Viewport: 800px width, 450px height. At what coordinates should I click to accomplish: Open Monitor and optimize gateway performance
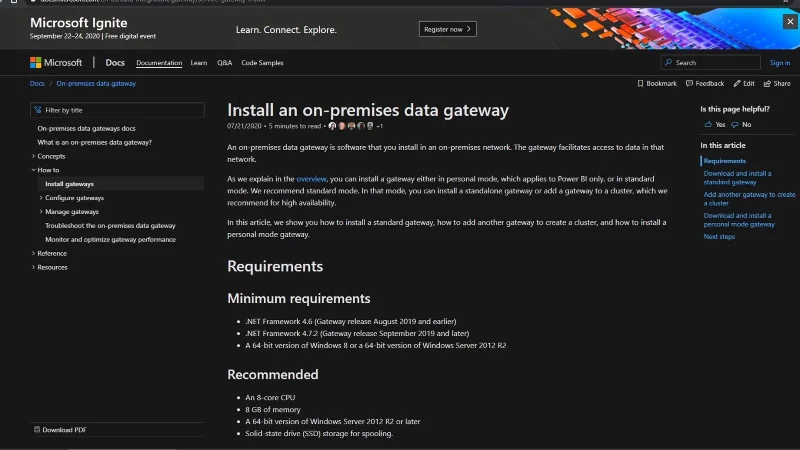pyautogui.click(x=110, y=239)
